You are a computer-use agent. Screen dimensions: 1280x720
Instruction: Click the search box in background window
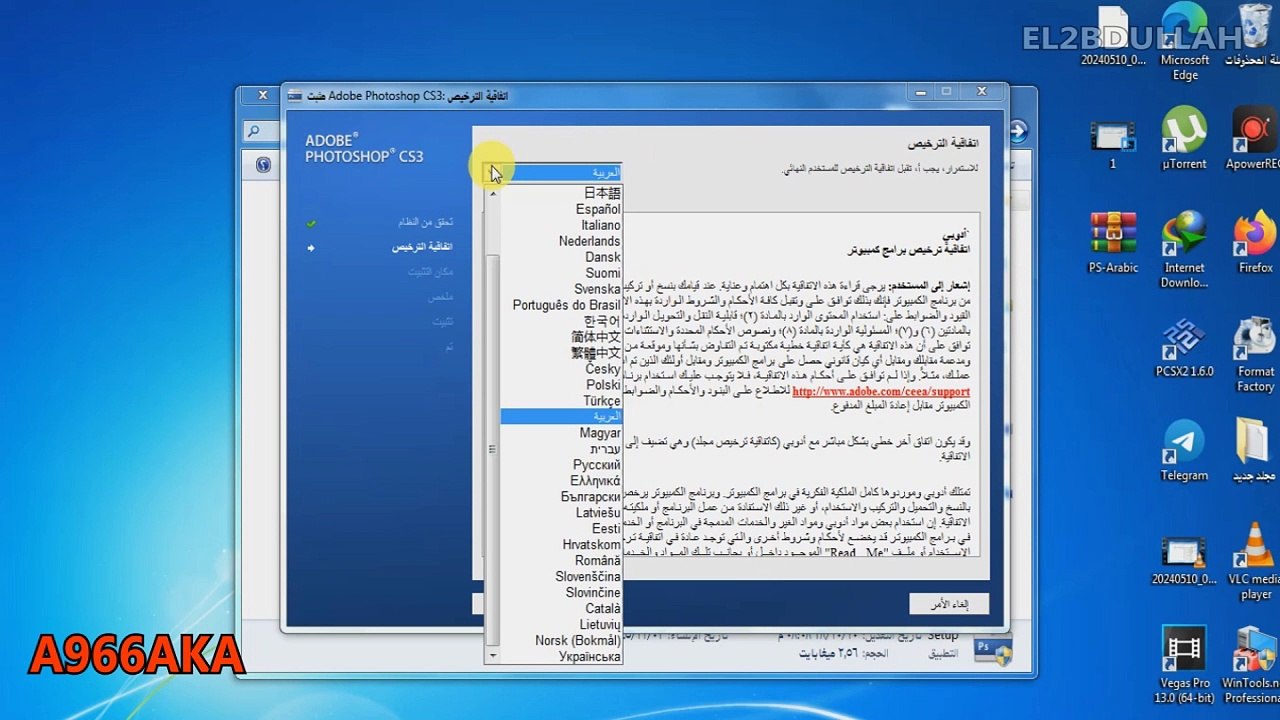[x=262, y=132]
